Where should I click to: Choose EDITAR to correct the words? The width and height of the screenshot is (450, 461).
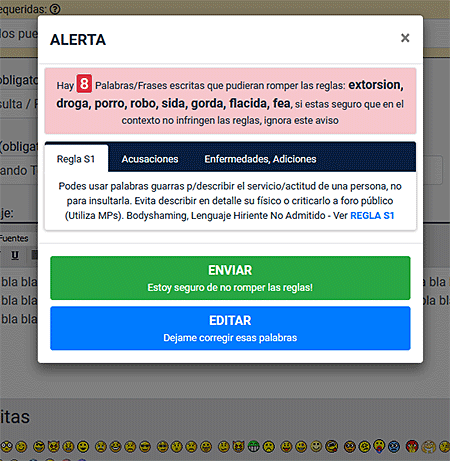(230, 328)
